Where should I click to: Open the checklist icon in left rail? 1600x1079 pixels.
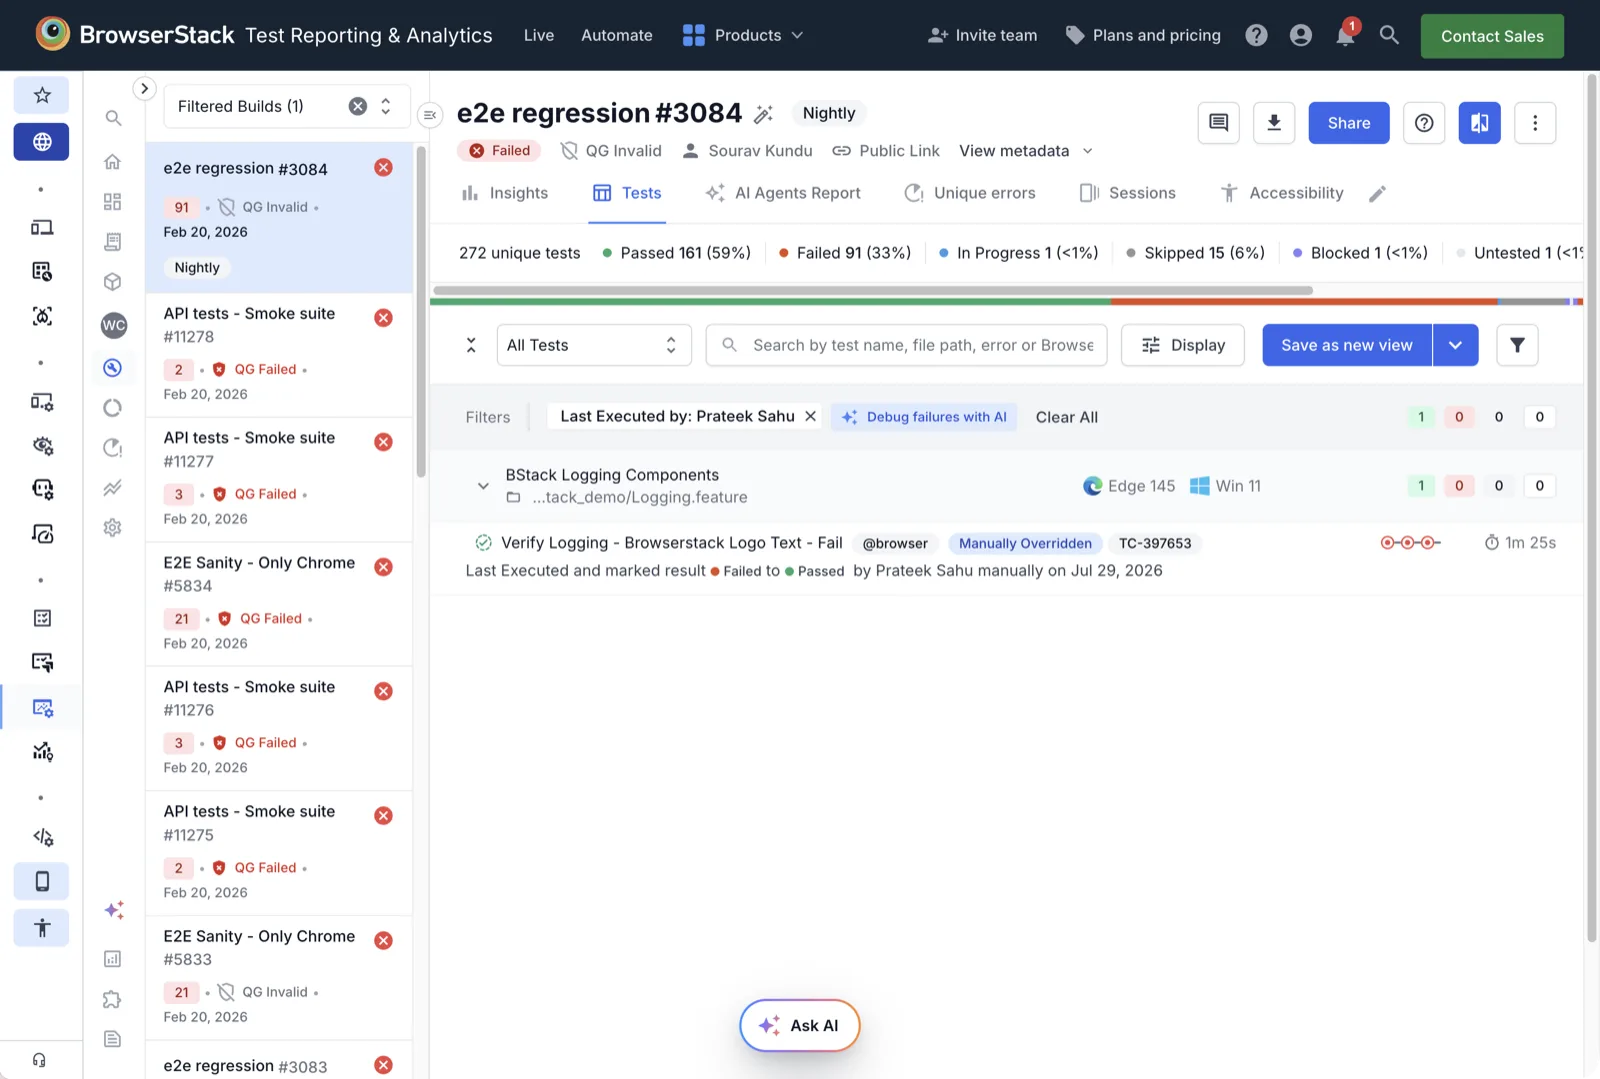tap(42, 618)
